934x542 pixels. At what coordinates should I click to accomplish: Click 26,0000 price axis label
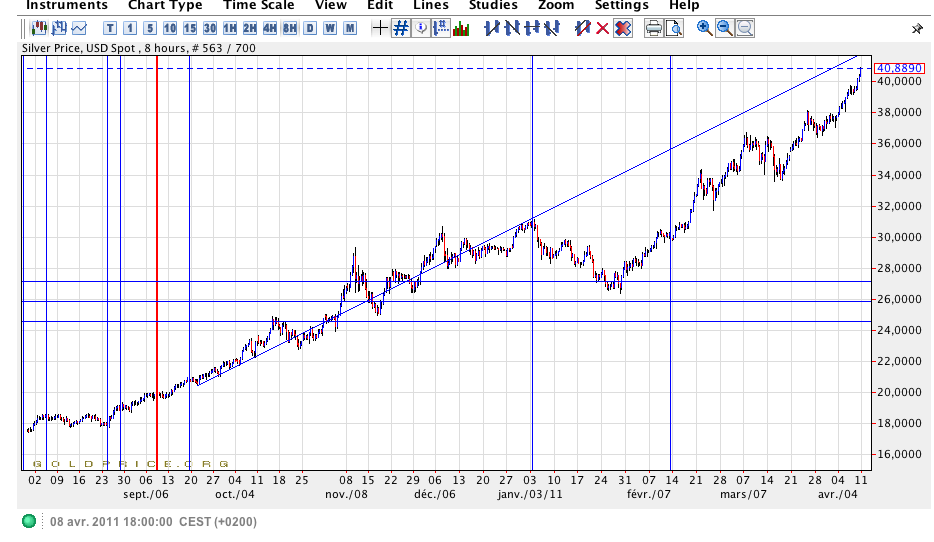click(899, 299)
